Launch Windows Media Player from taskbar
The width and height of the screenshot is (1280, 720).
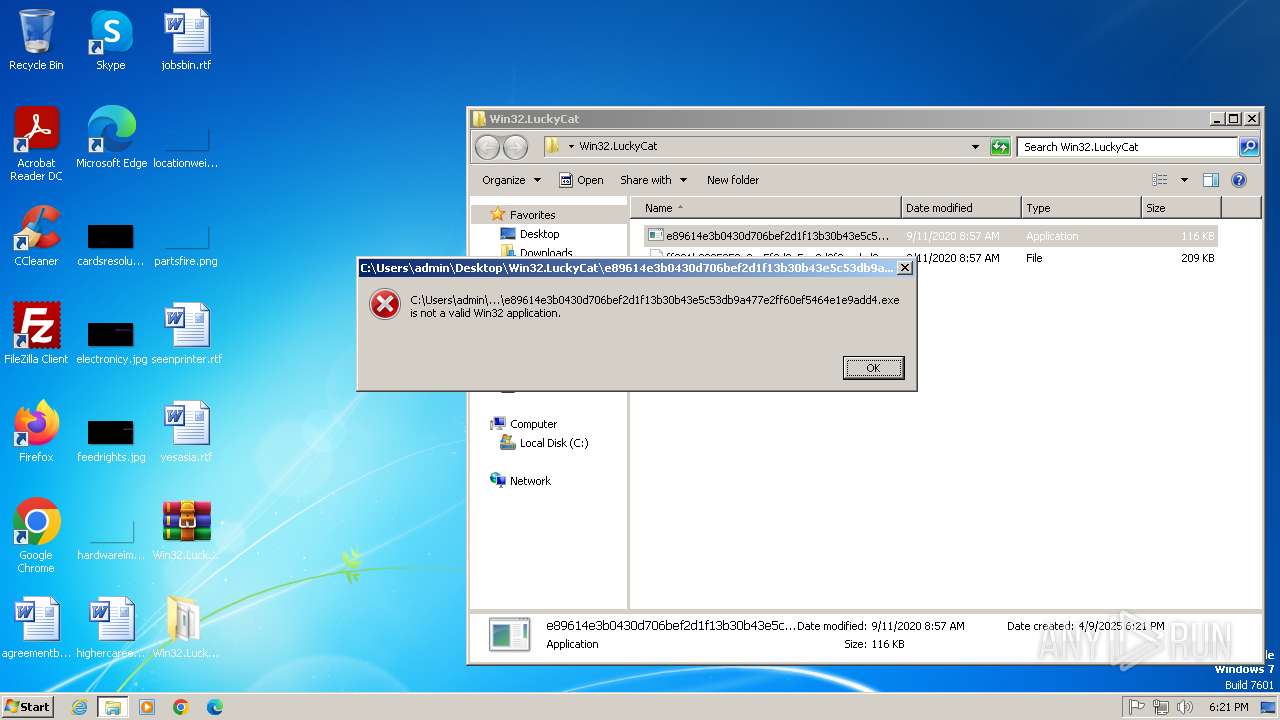[x=147, y=707]
